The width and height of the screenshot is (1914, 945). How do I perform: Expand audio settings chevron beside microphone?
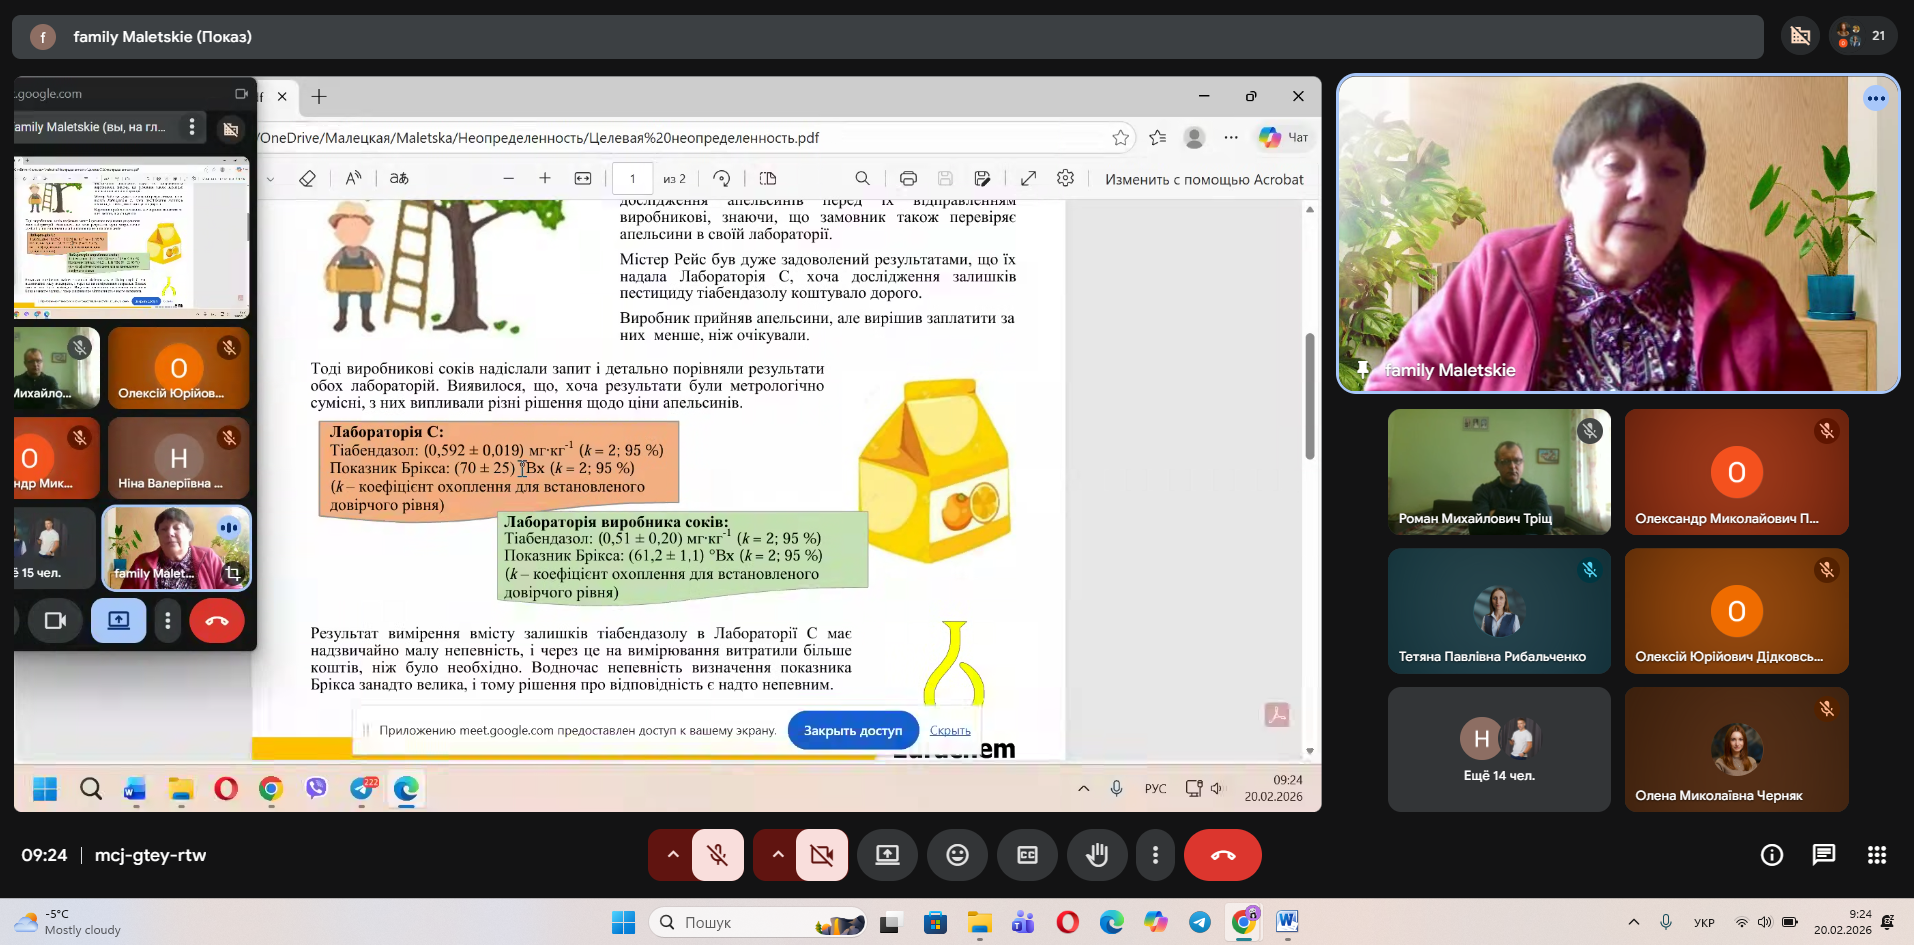click(x=673, y=855)
